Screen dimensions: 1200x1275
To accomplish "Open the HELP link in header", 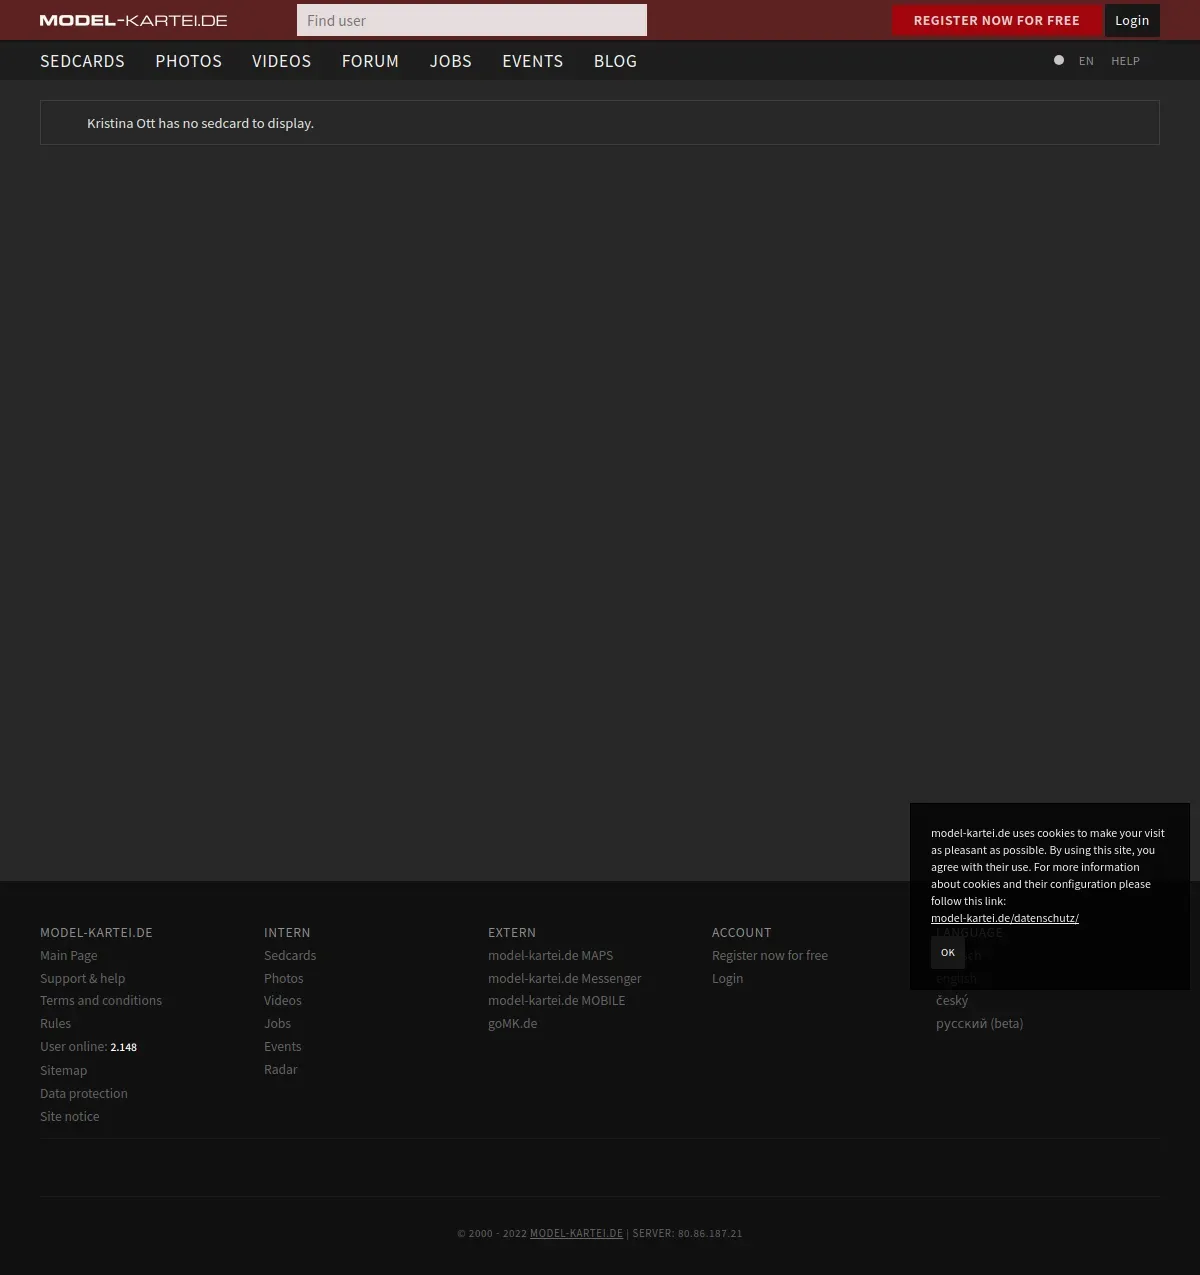I will click(x=1125, y=61).
